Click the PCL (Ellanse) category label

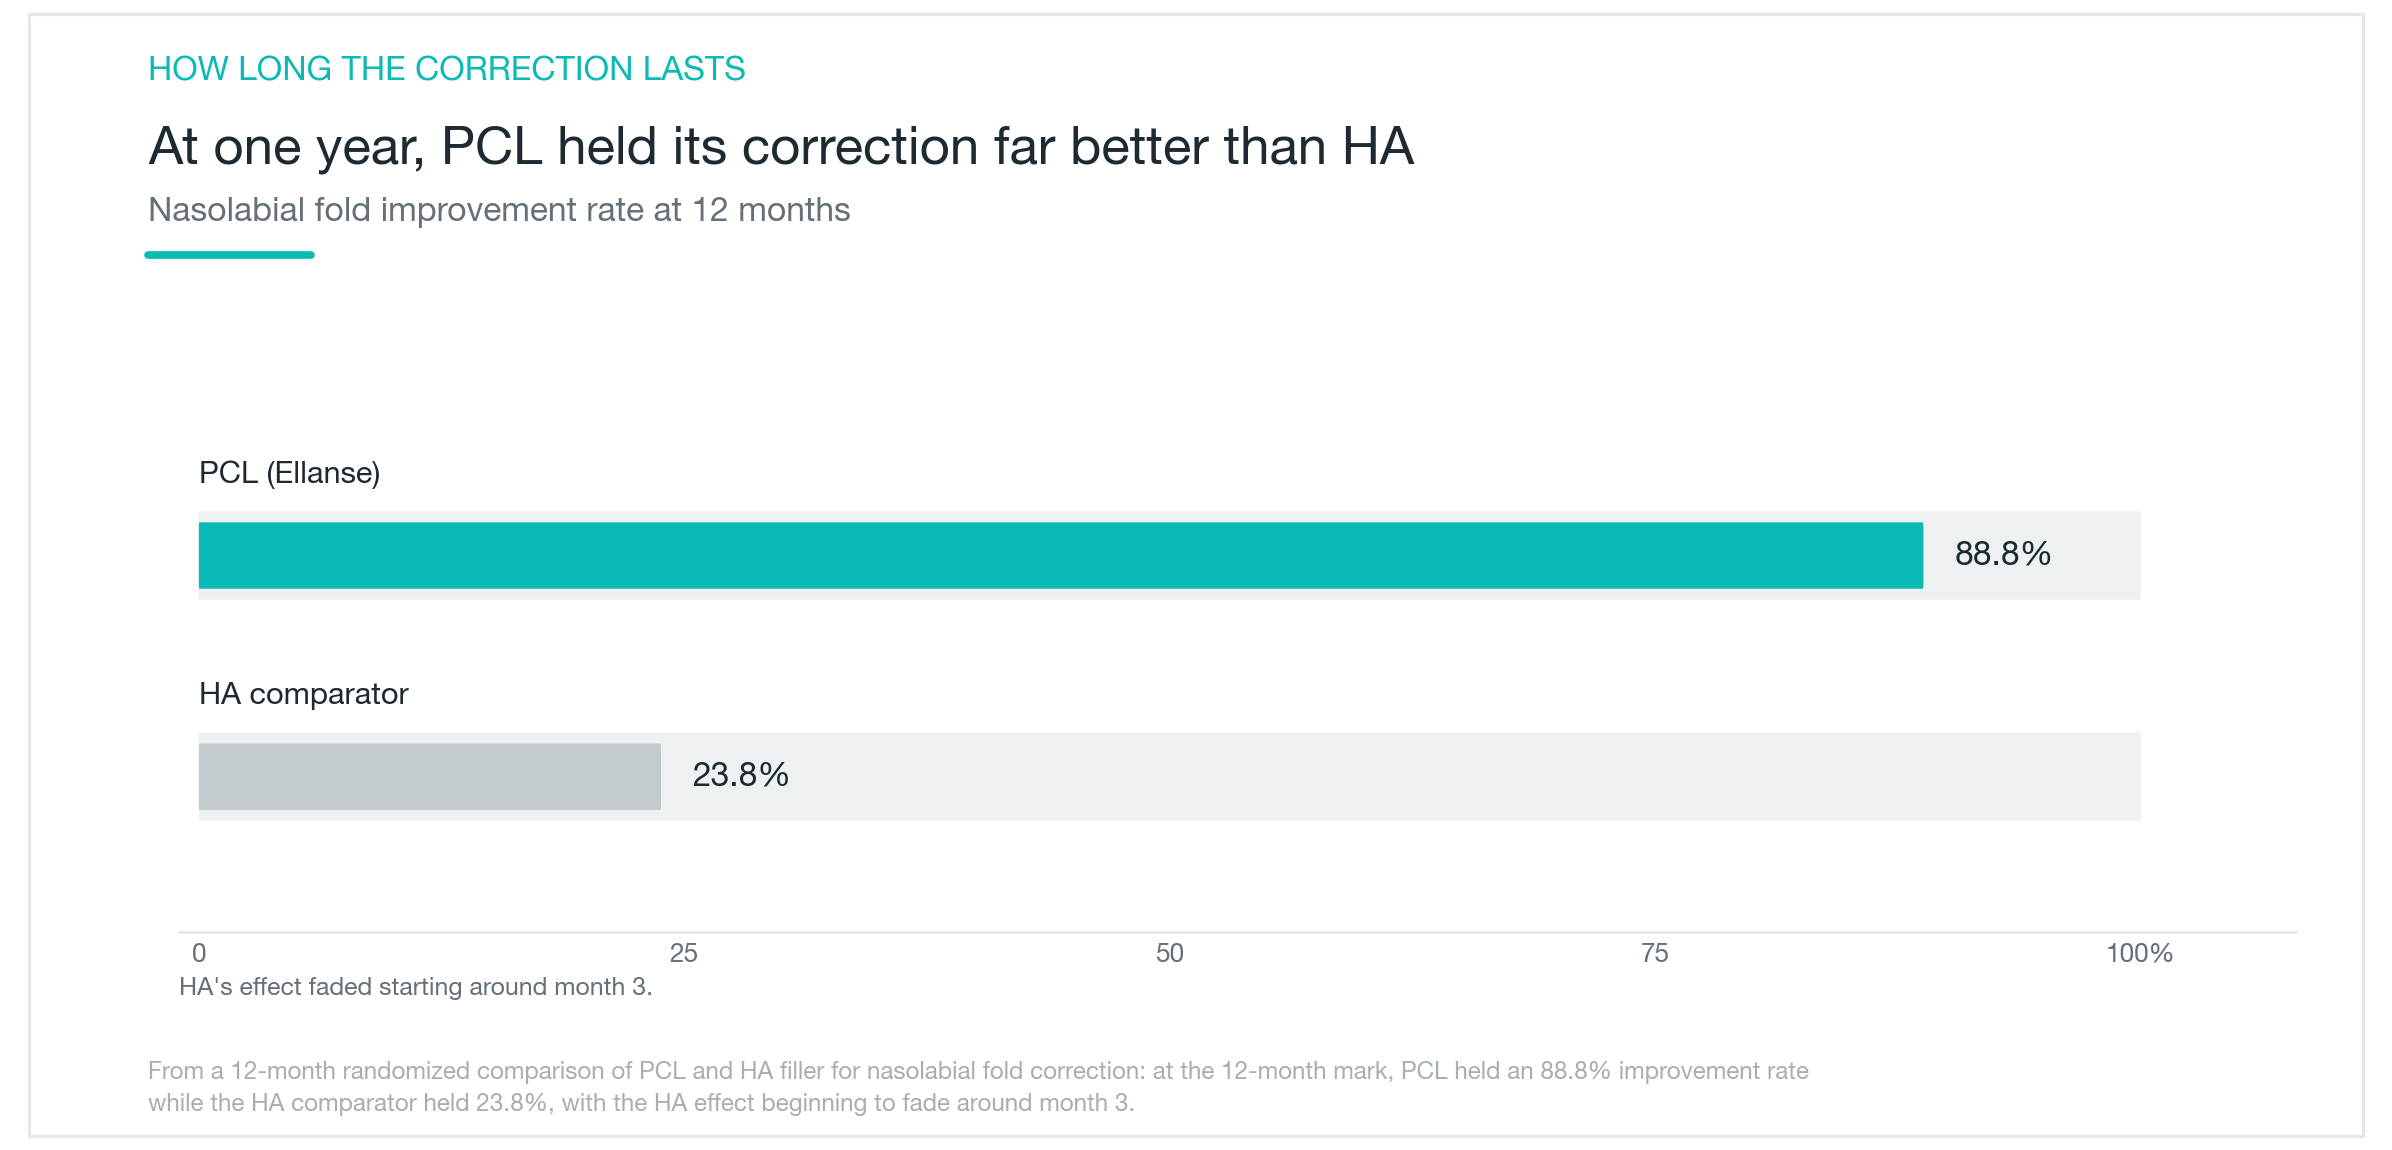(x=289, y=473)
